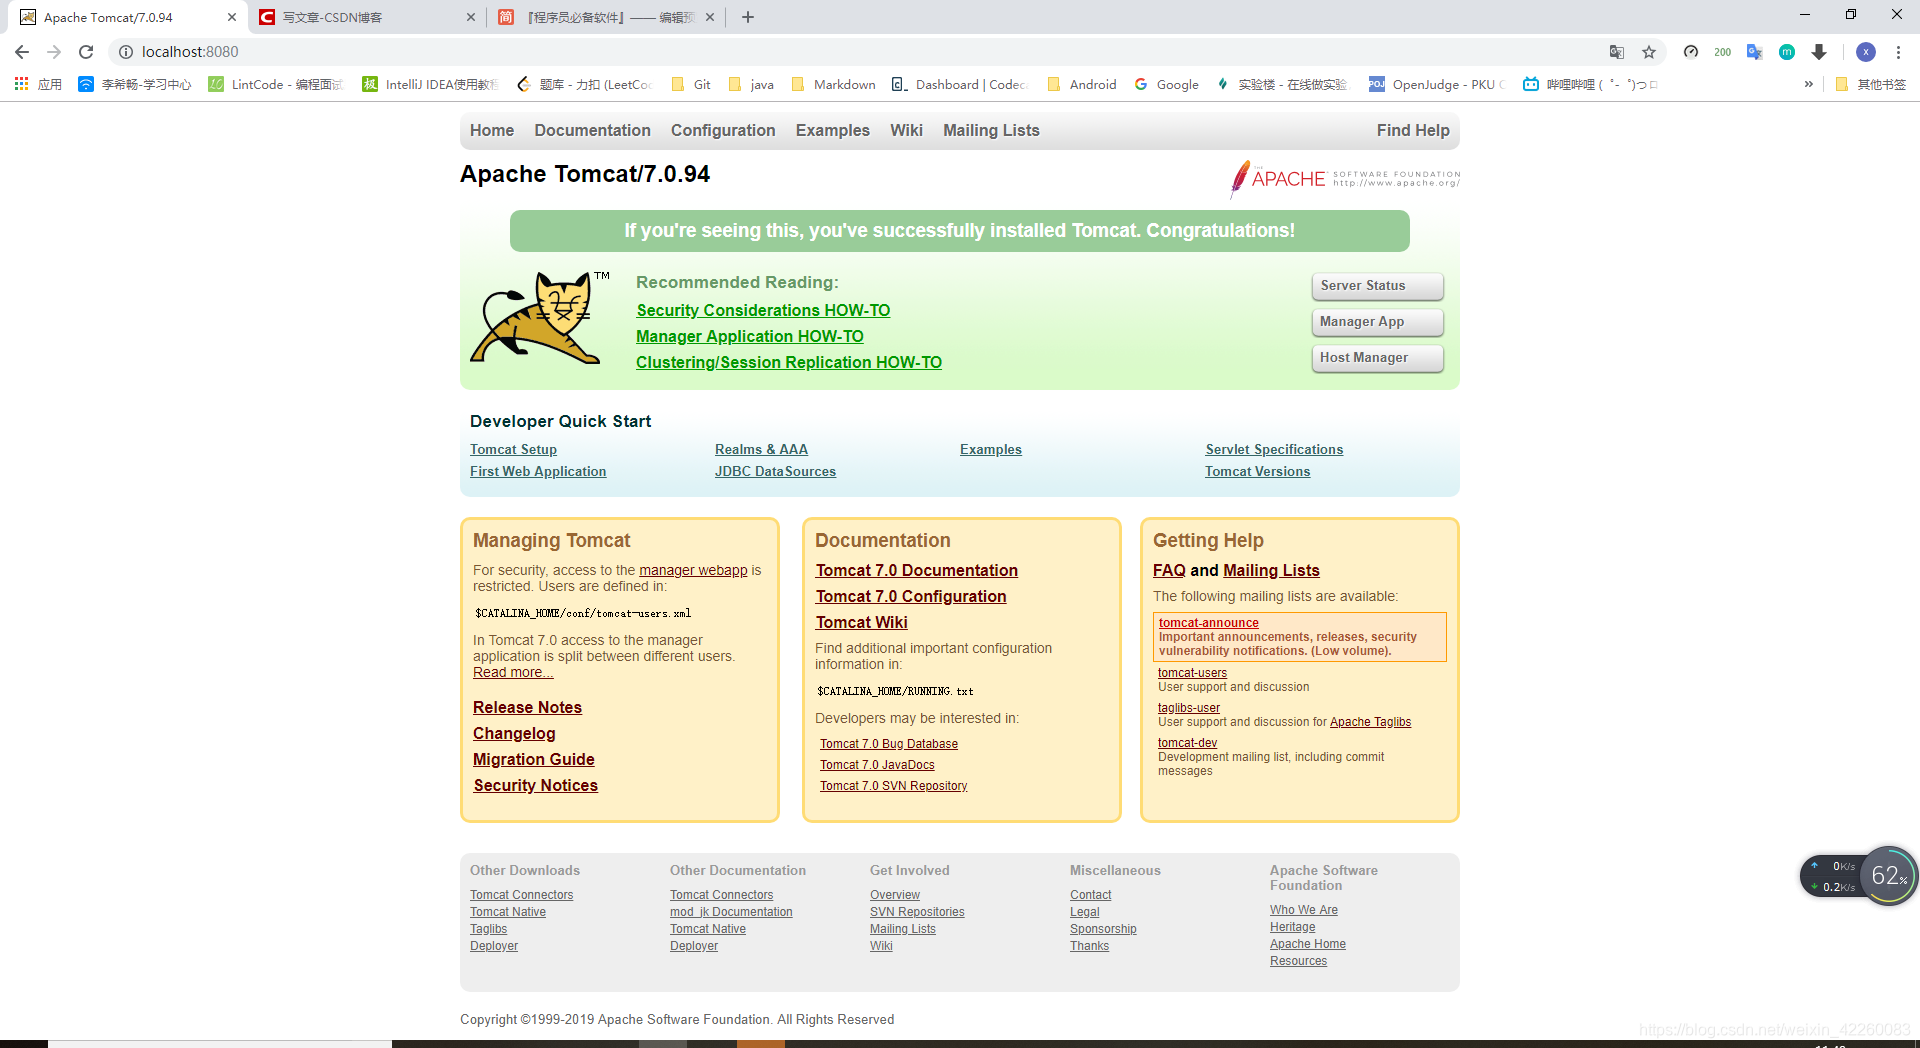Image resolution: width=1920 pixels, height=1048 pixels.
Task: Open Manager Application HOW-TO link
Action: pyautogui.click(x=750, y=336)
